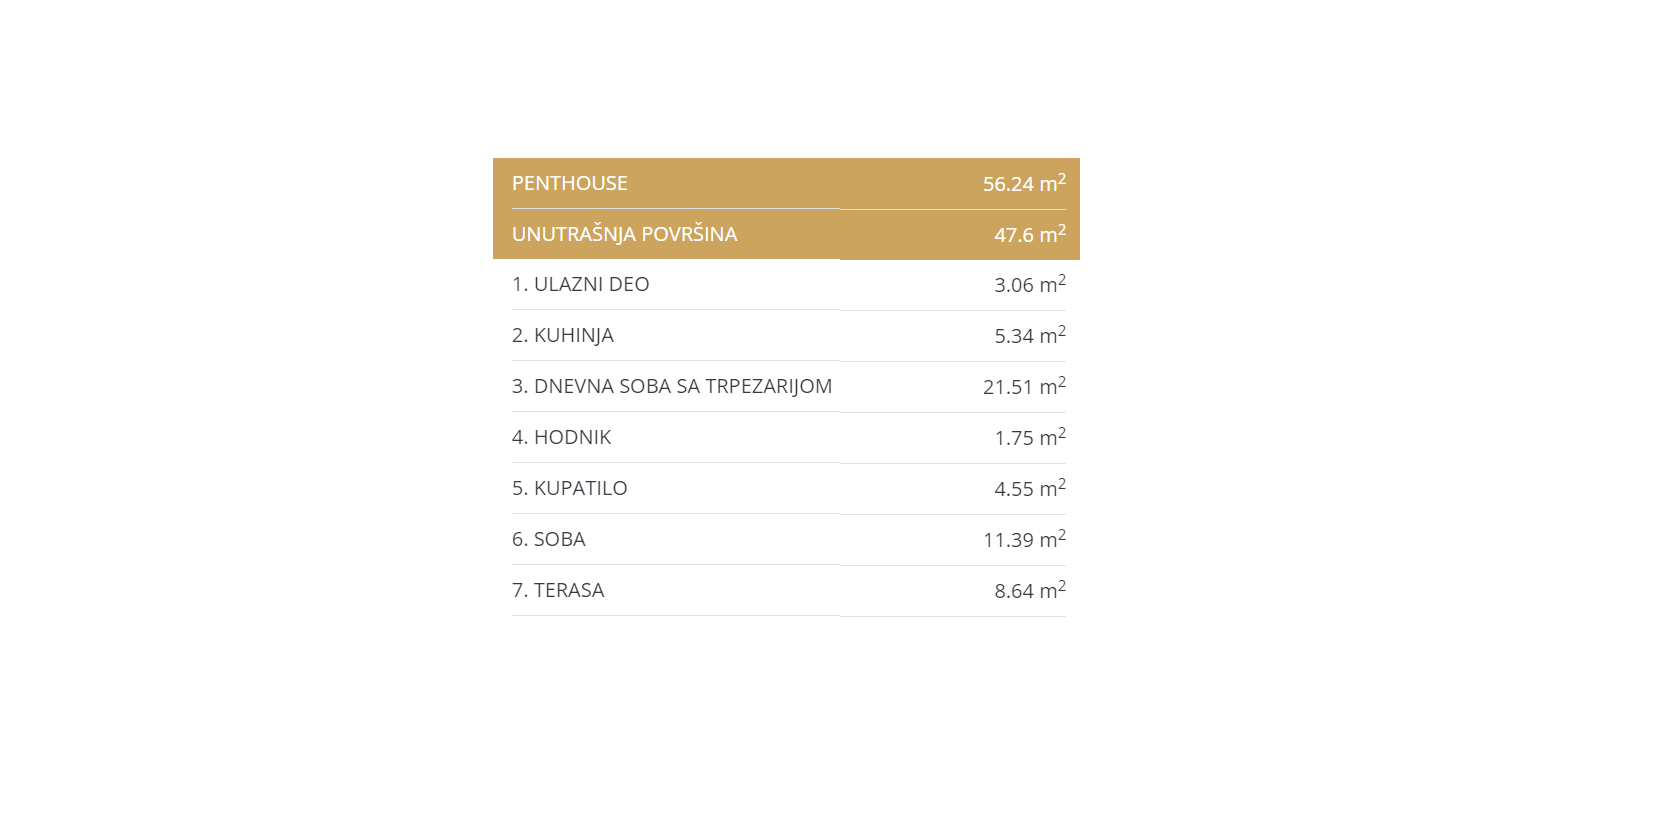Image resolution: width=1680 pixels, height=837 pixels.
Task: Click the 5.34 m² kitchen area value
Action: click(1028, 336)
